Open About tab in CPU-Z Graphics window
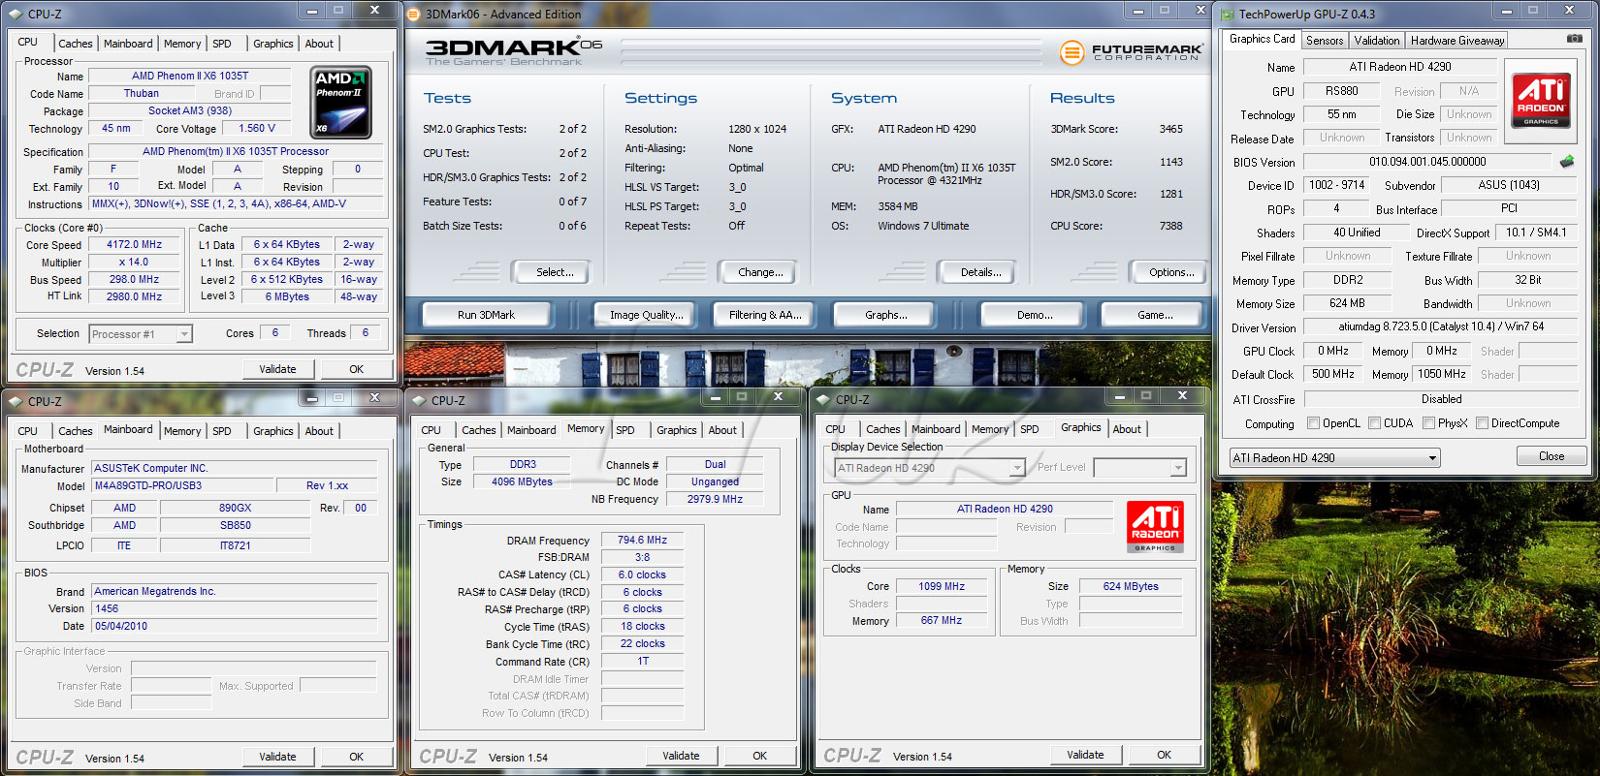The image size is (1600, 776). [1127, 429]
